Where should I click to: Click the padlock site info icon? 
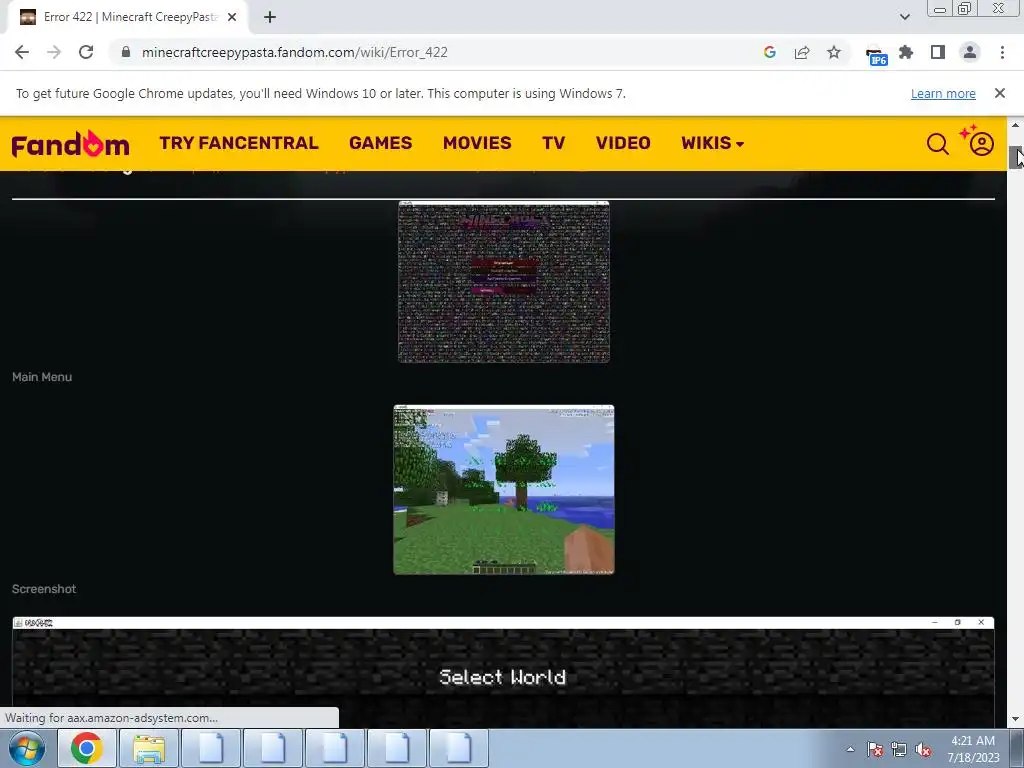(126, 52)
